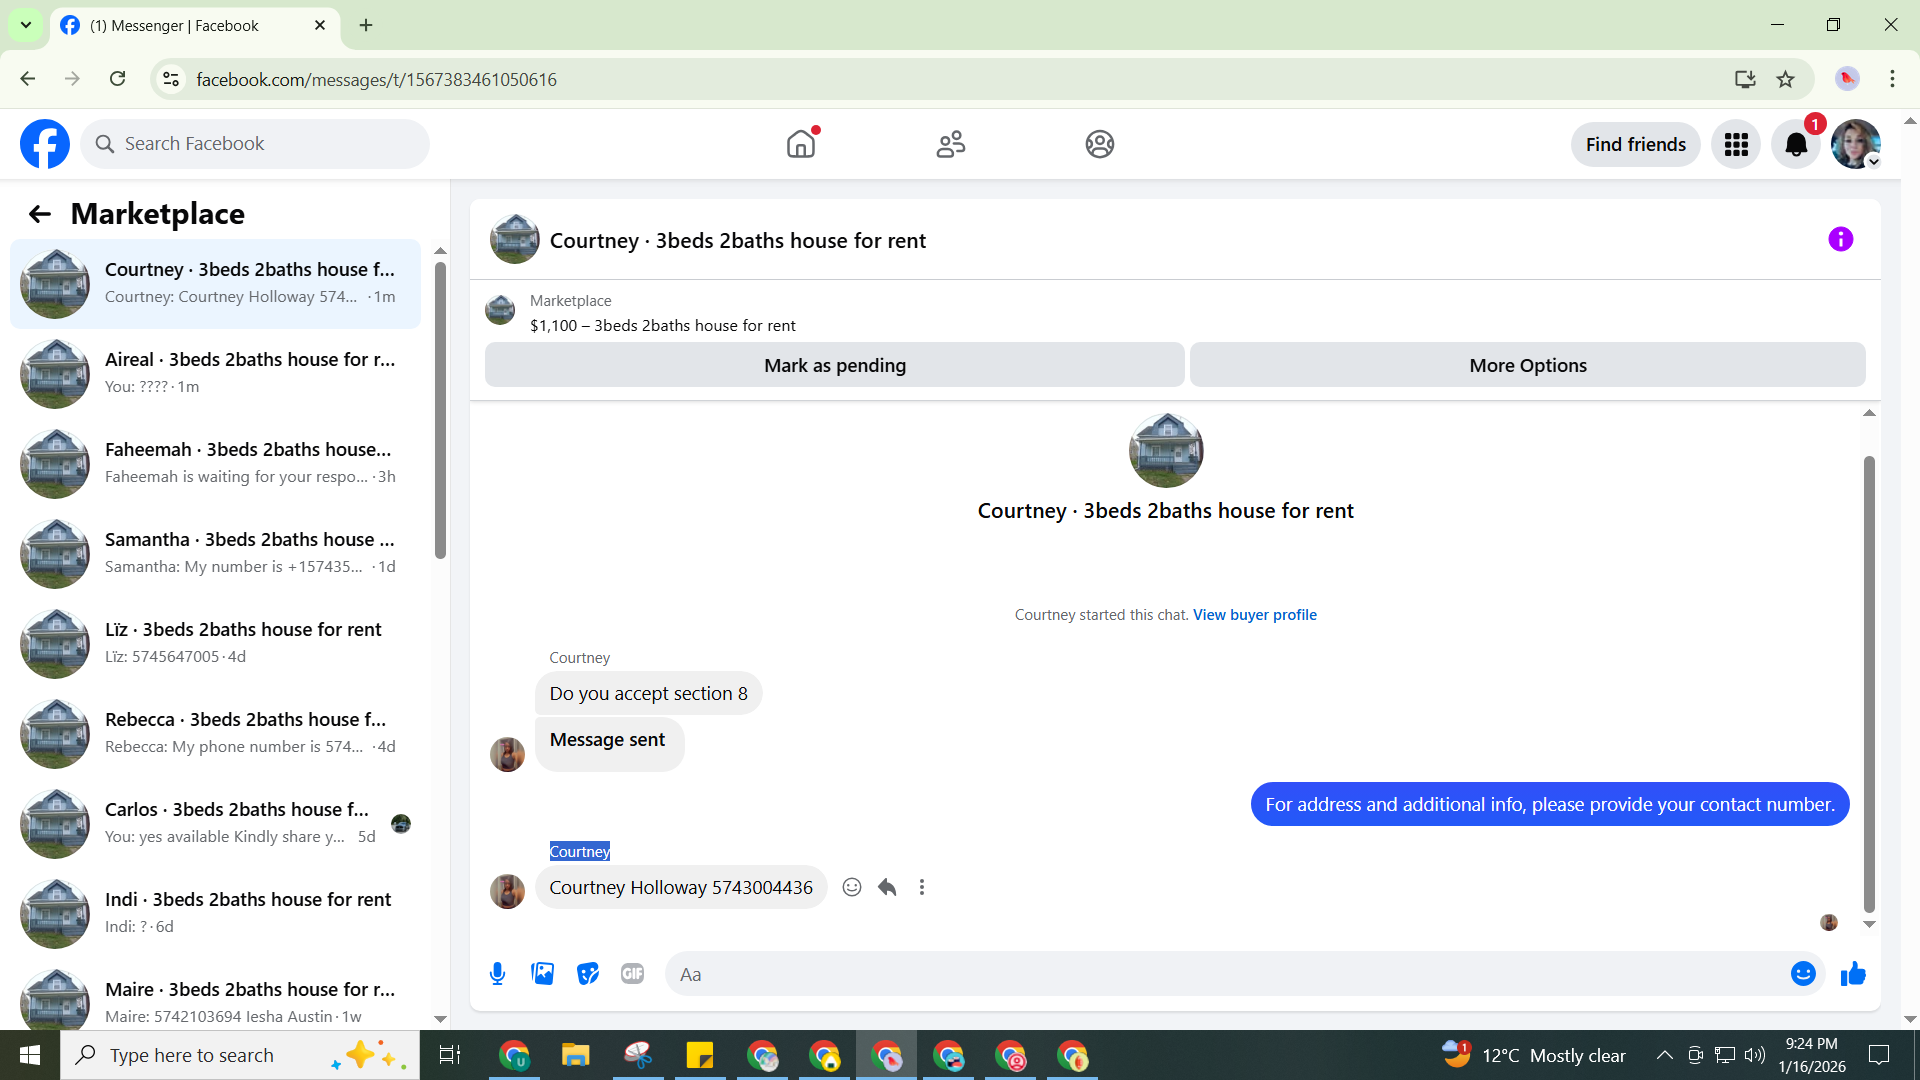Reply to Courtney Holloway phone message
Image resolution: width=1920 pixels, height=1080 pixels.
click(887, 887)
